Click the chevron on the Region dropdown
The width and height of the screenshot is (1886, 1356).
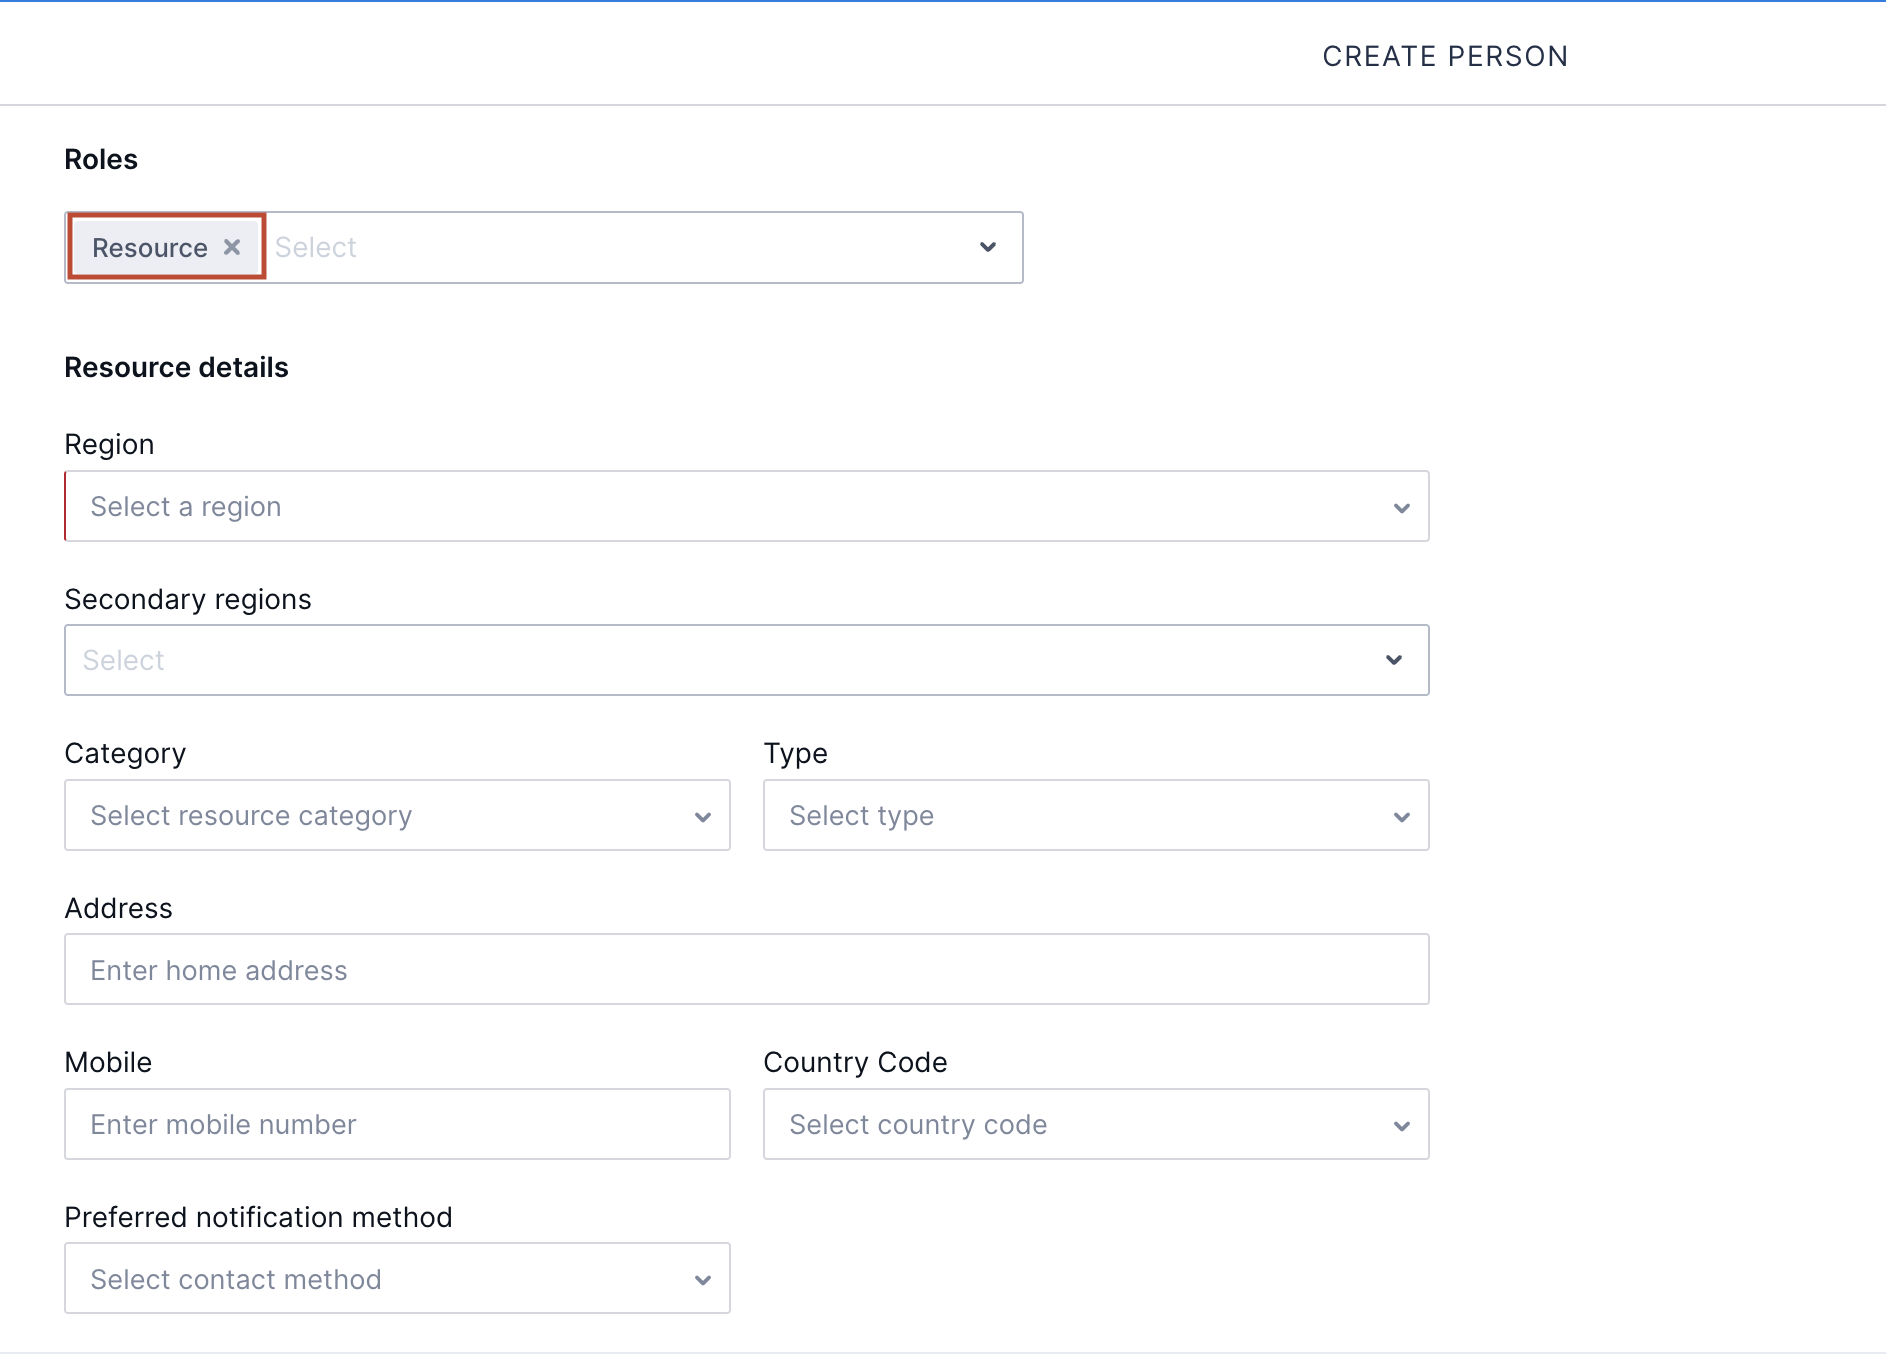[x=1401, y=507]
